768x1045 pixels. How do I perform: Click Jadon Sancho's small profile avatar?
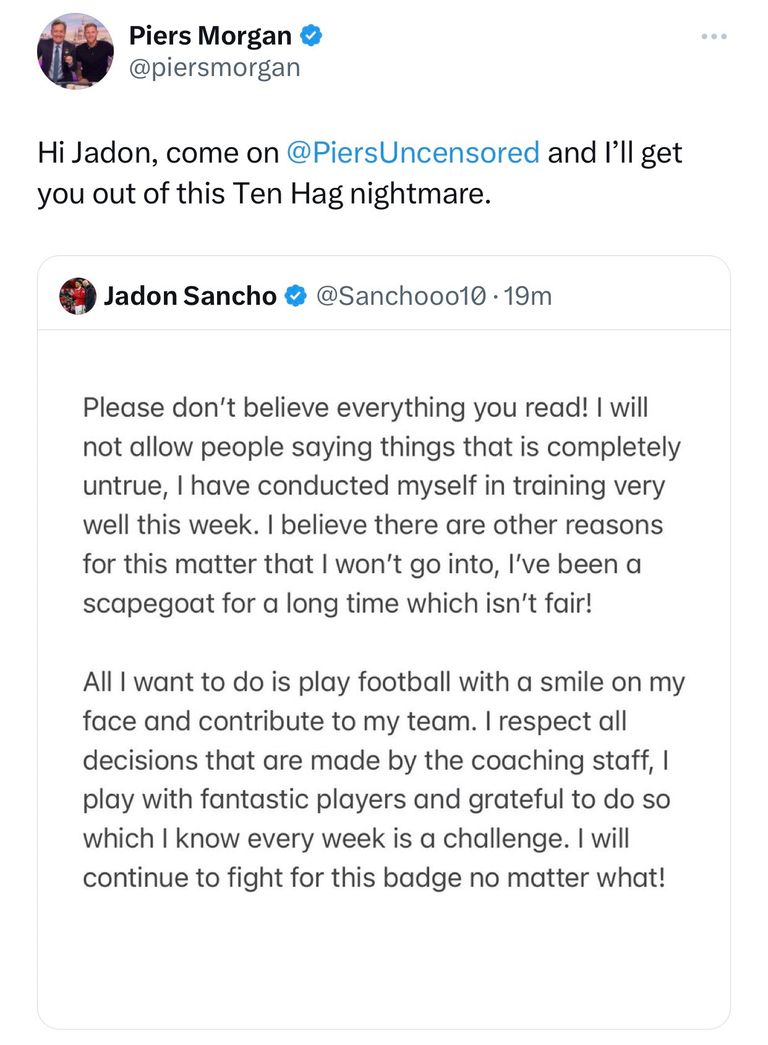click(x=78, y=296)
